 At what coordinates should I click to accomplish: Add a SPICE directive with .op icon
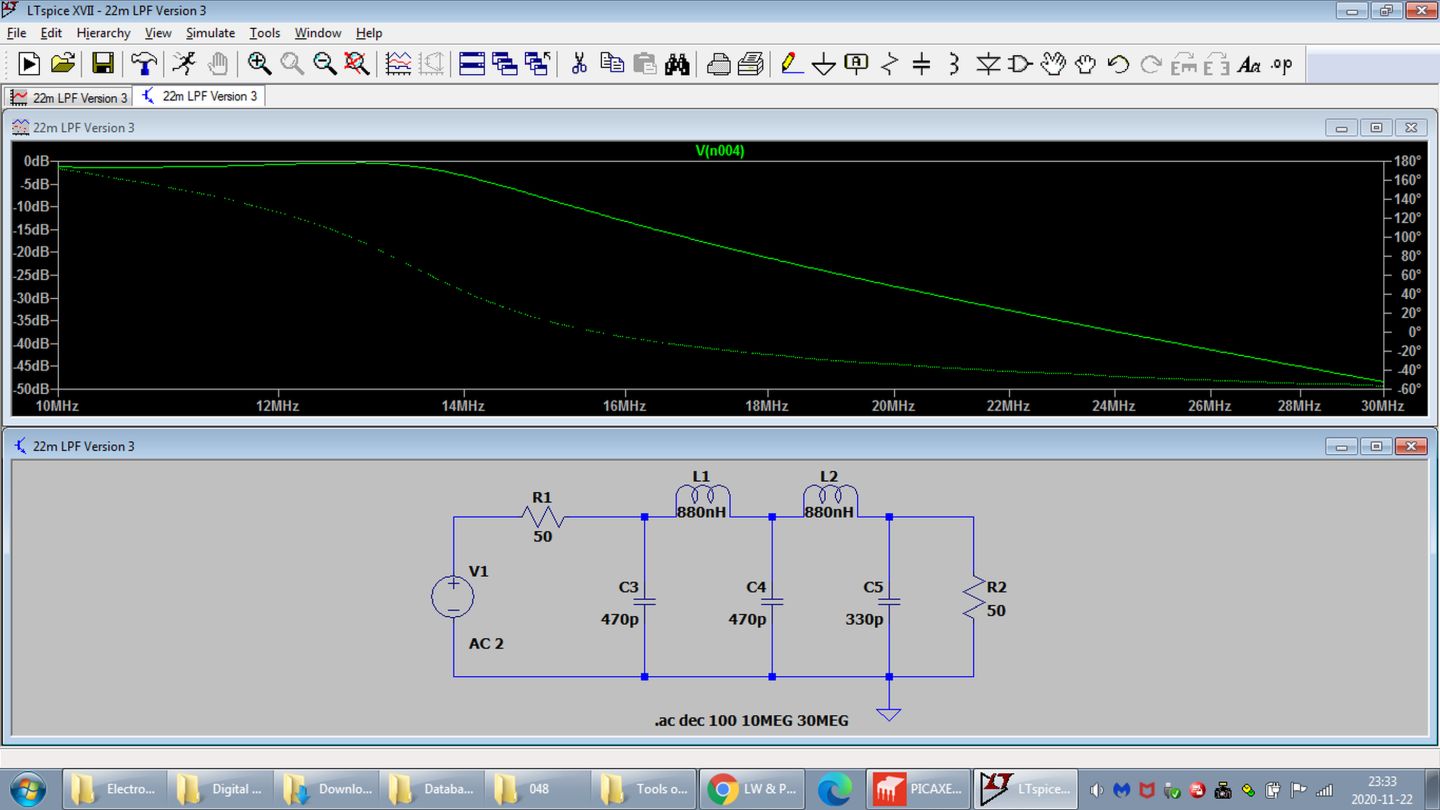(1281, 64)
